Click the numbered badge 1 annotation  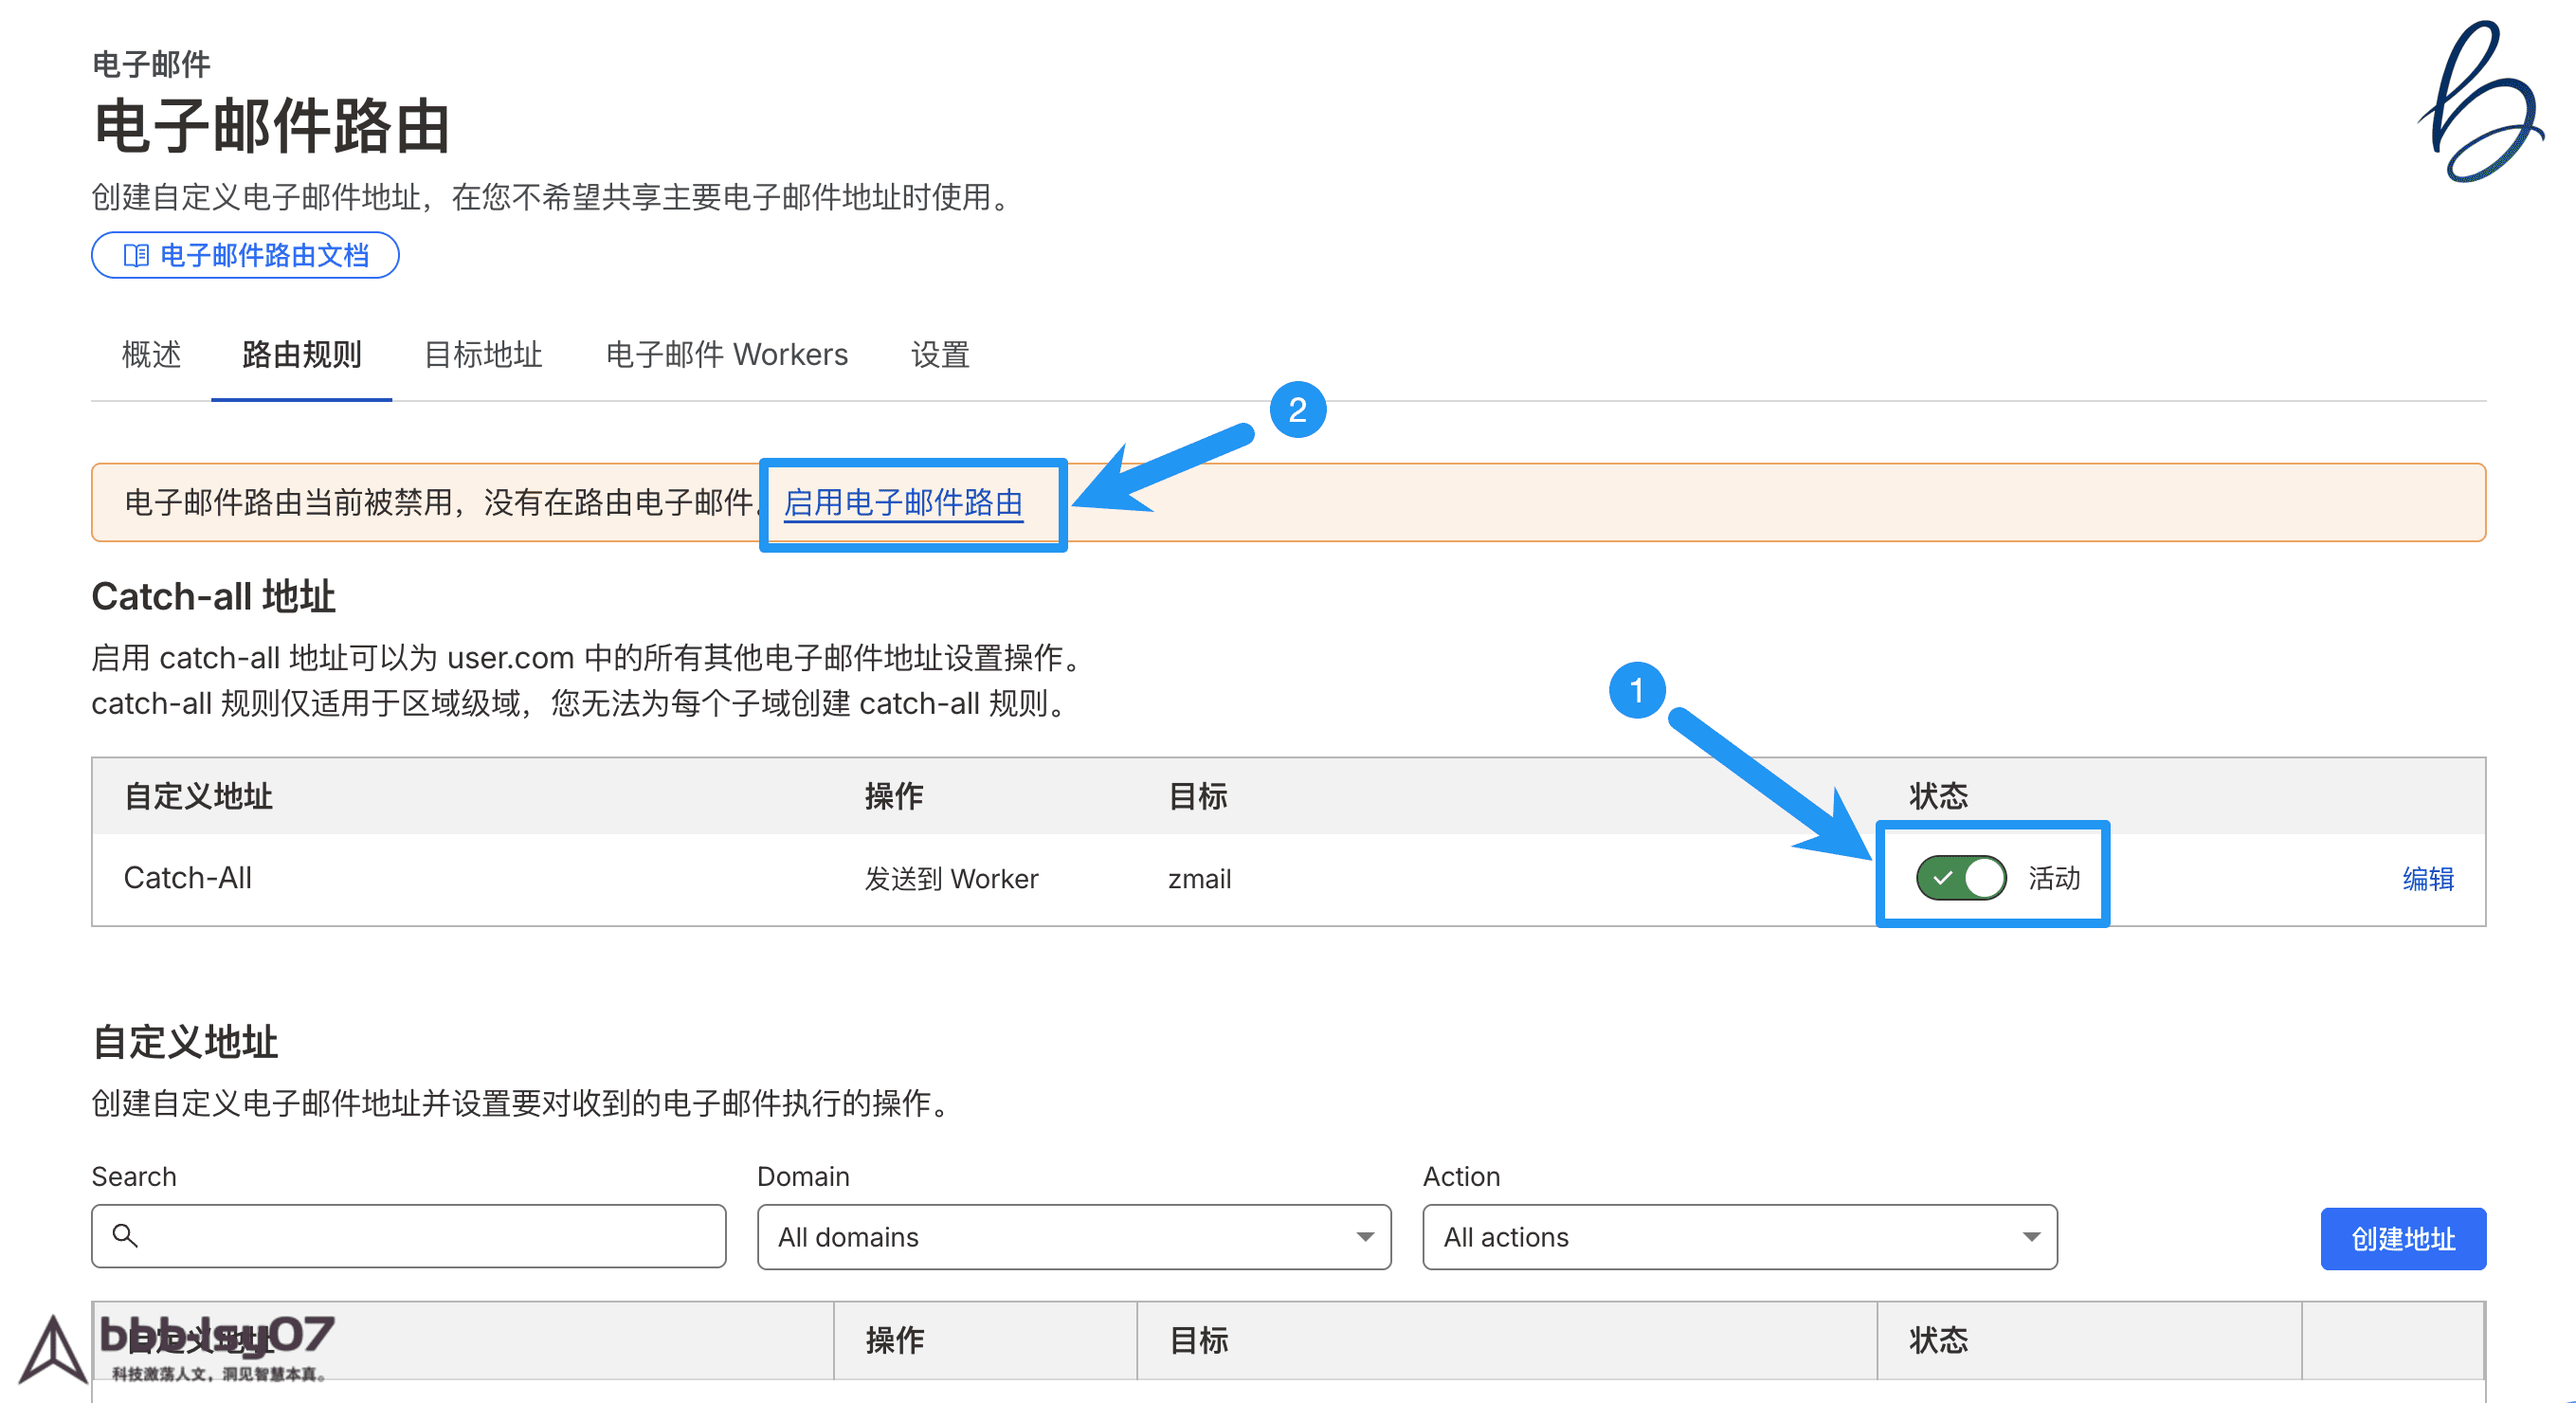tap(1636, 690)
